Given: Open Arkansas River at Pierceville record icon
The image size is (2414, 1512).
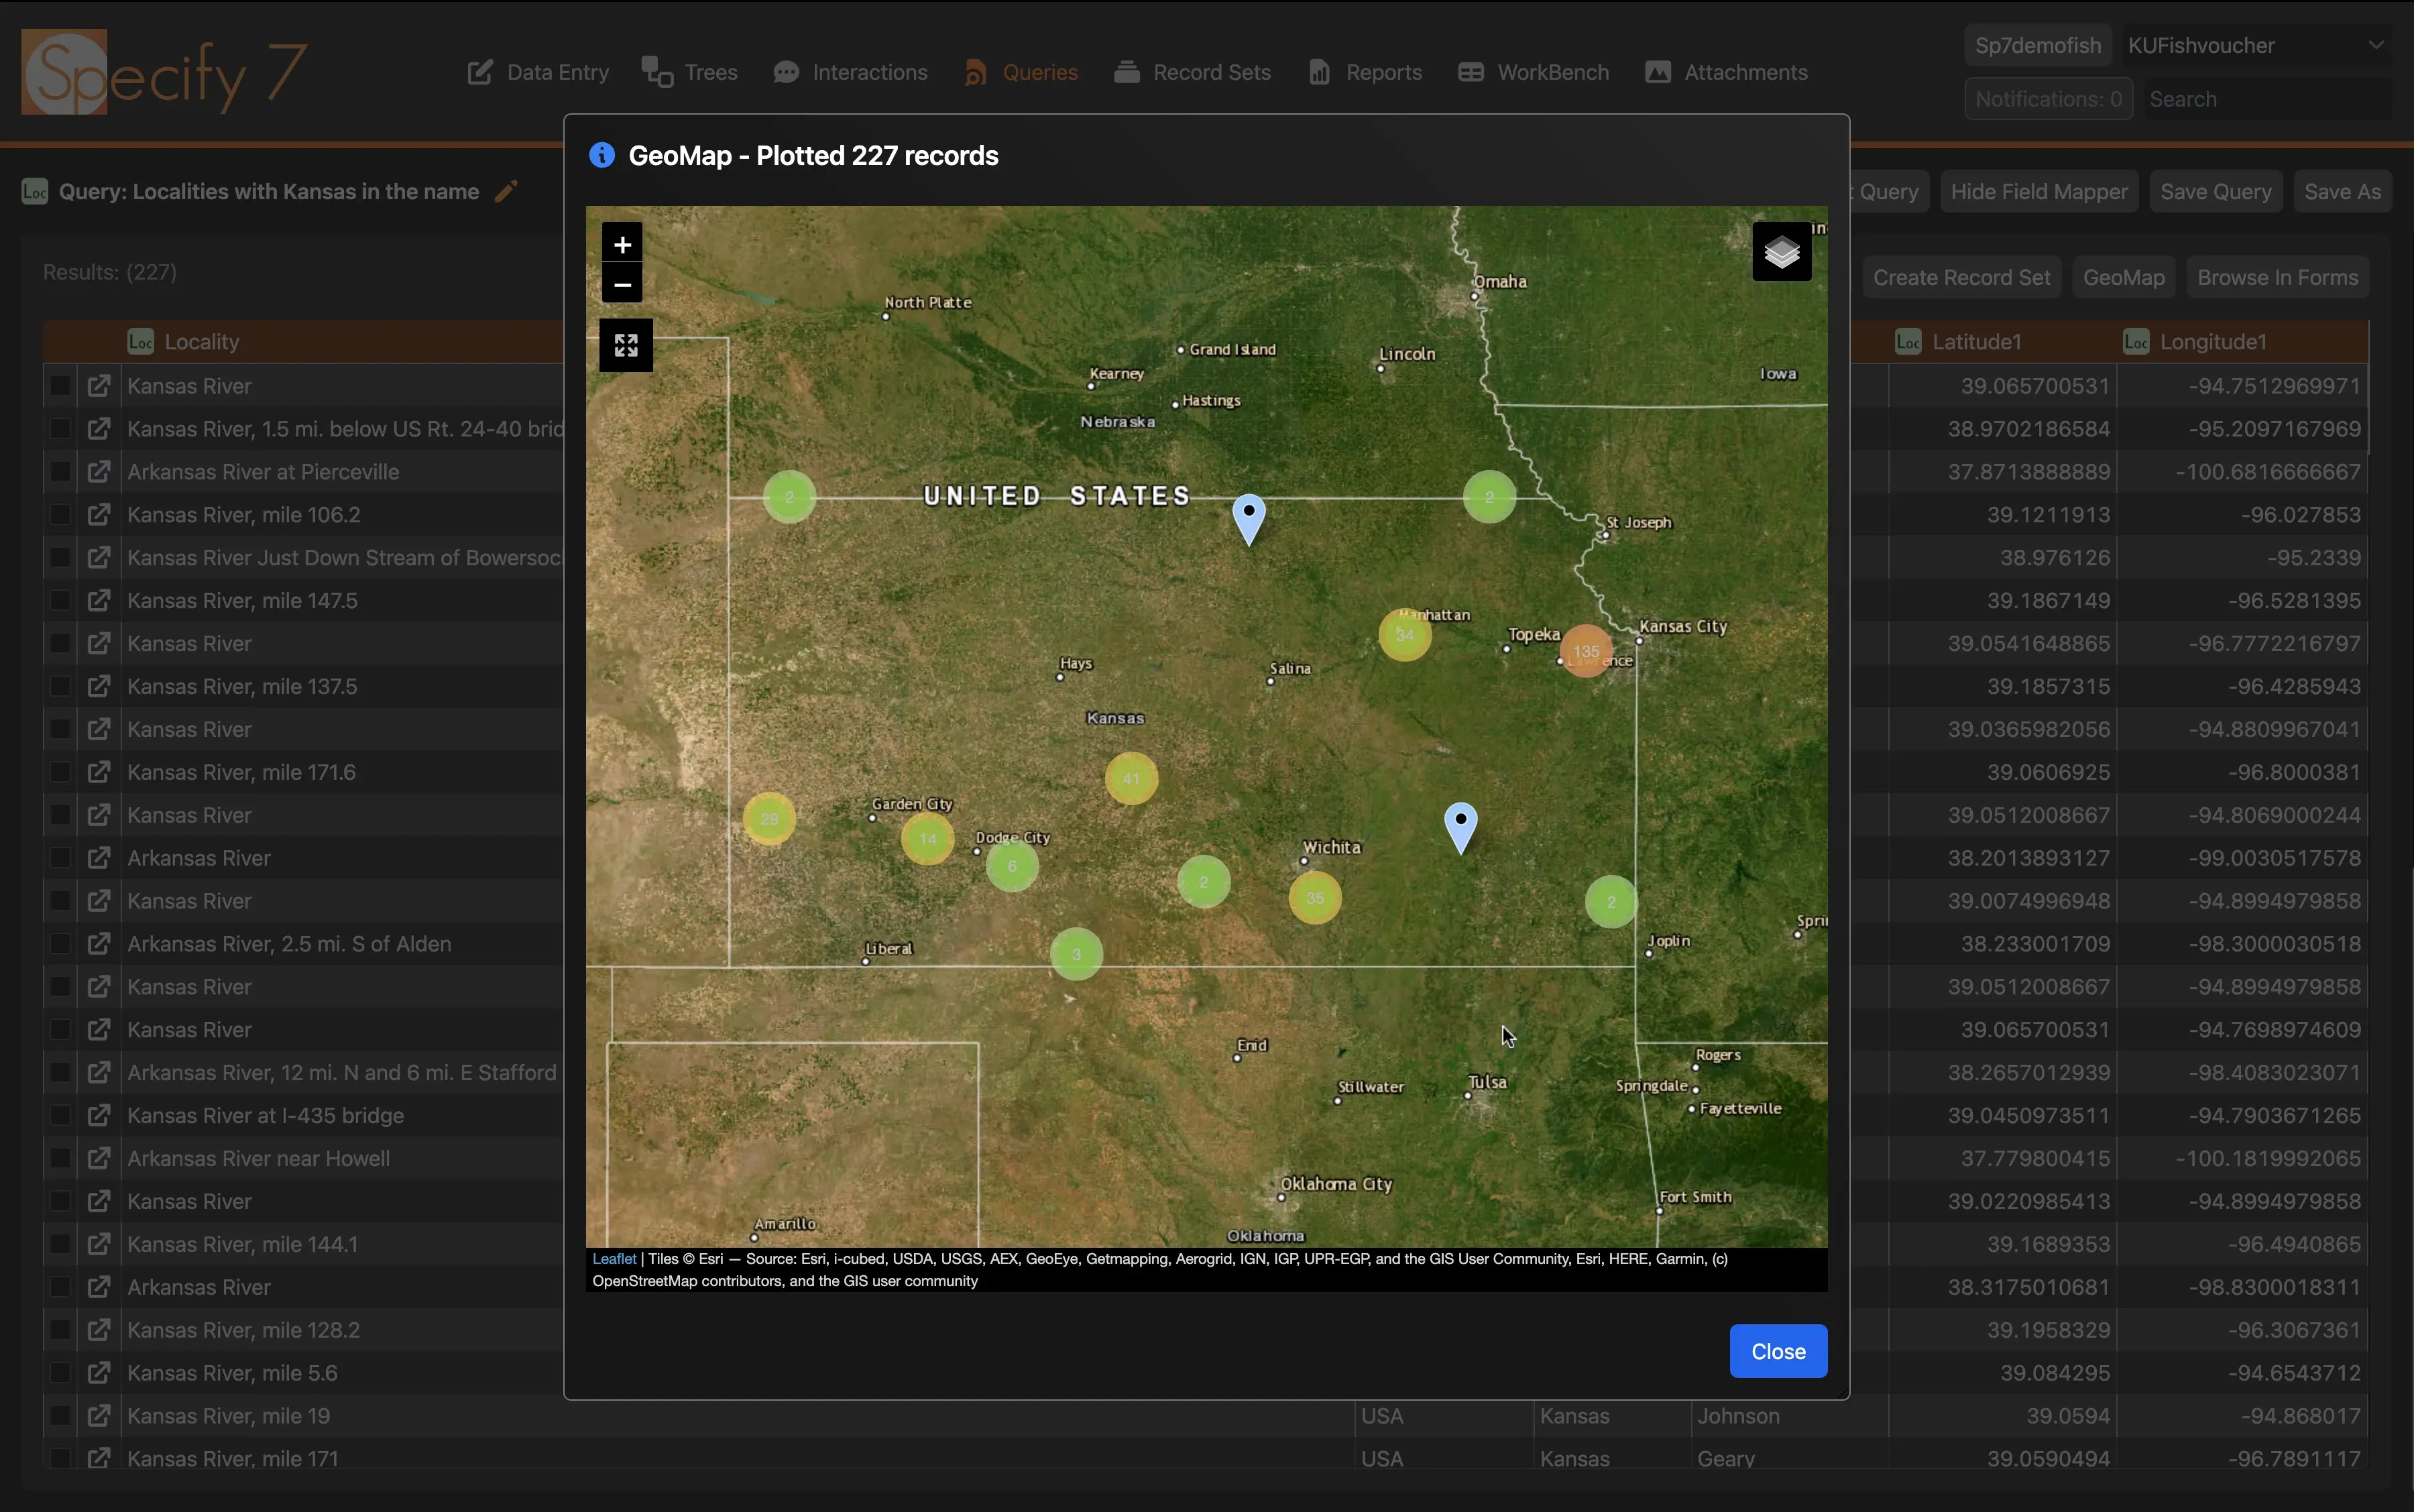Looking at the screenshot, I should (x=98, y=472).
